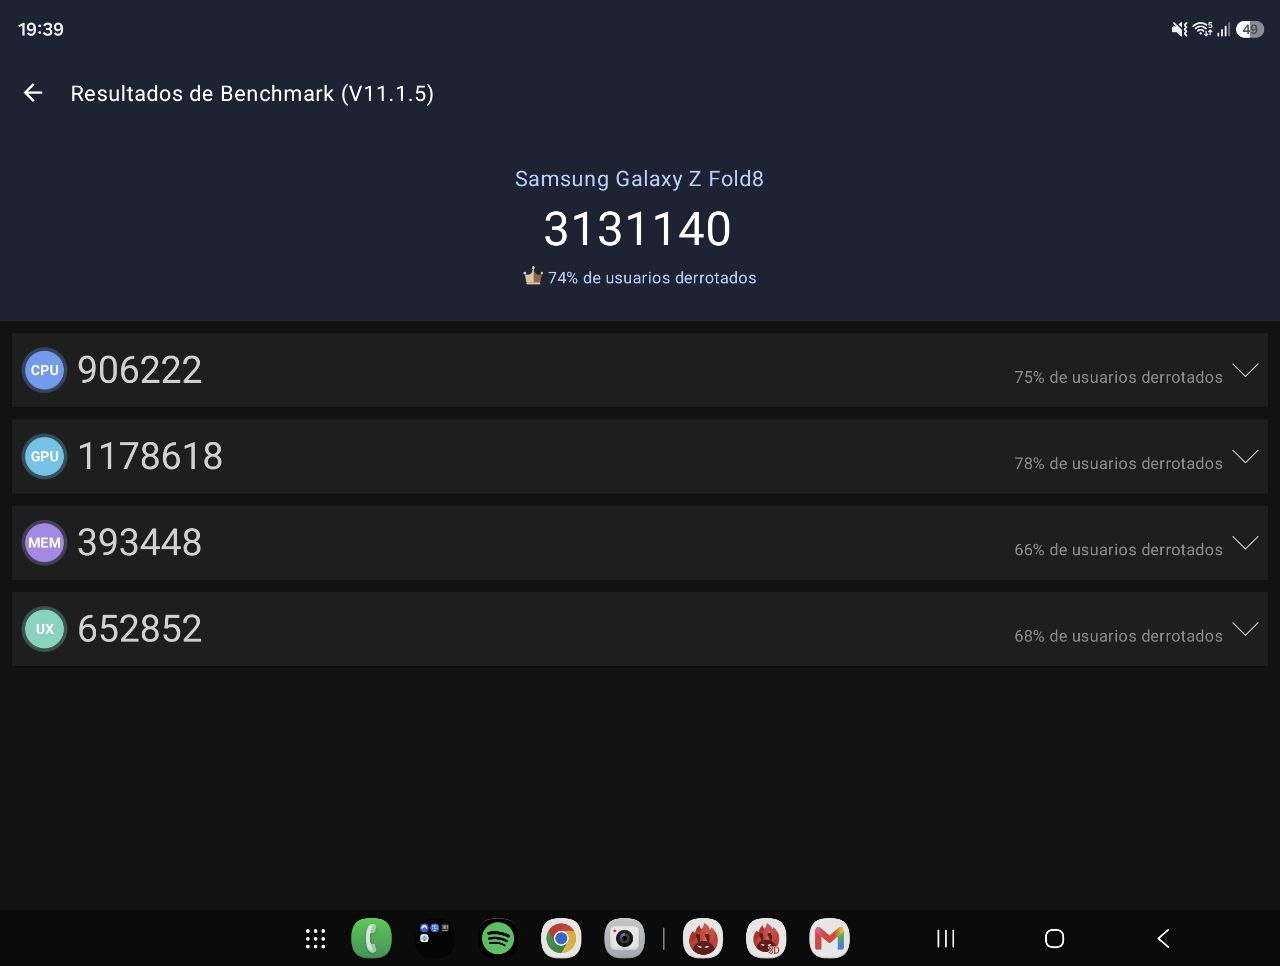Expand the GPU score details
Image resolution: width=1280 pixels, height=966 pixels.
(1245, 456)
